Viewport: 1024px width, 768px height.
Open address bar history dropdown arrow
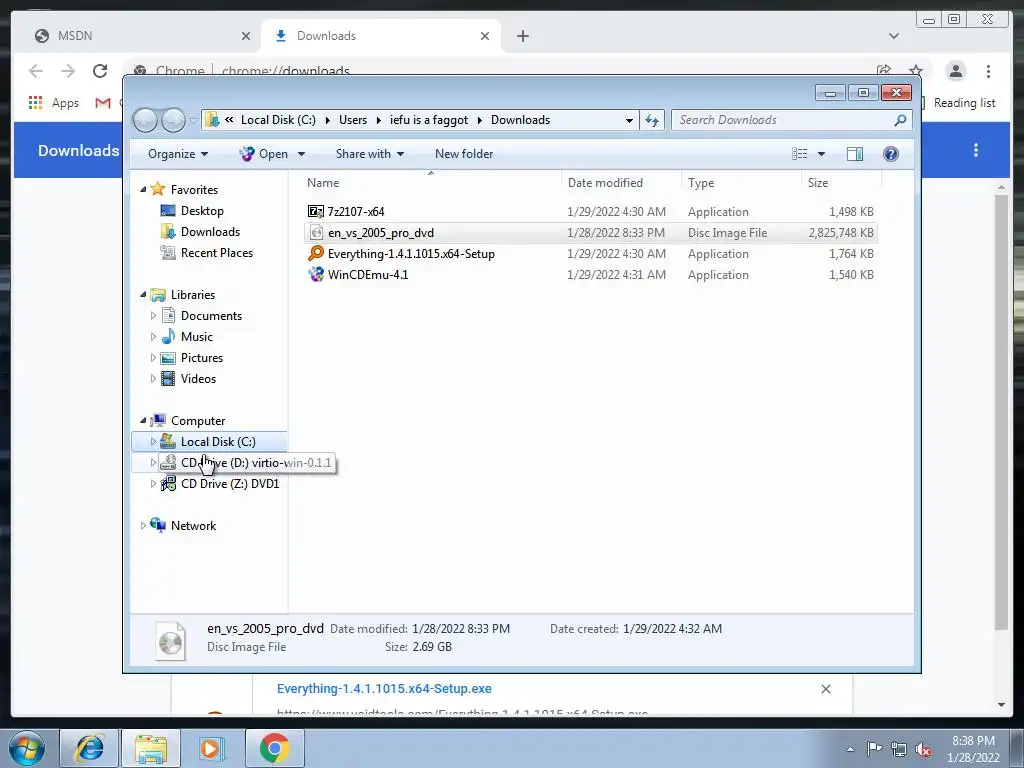click(629, 120)
